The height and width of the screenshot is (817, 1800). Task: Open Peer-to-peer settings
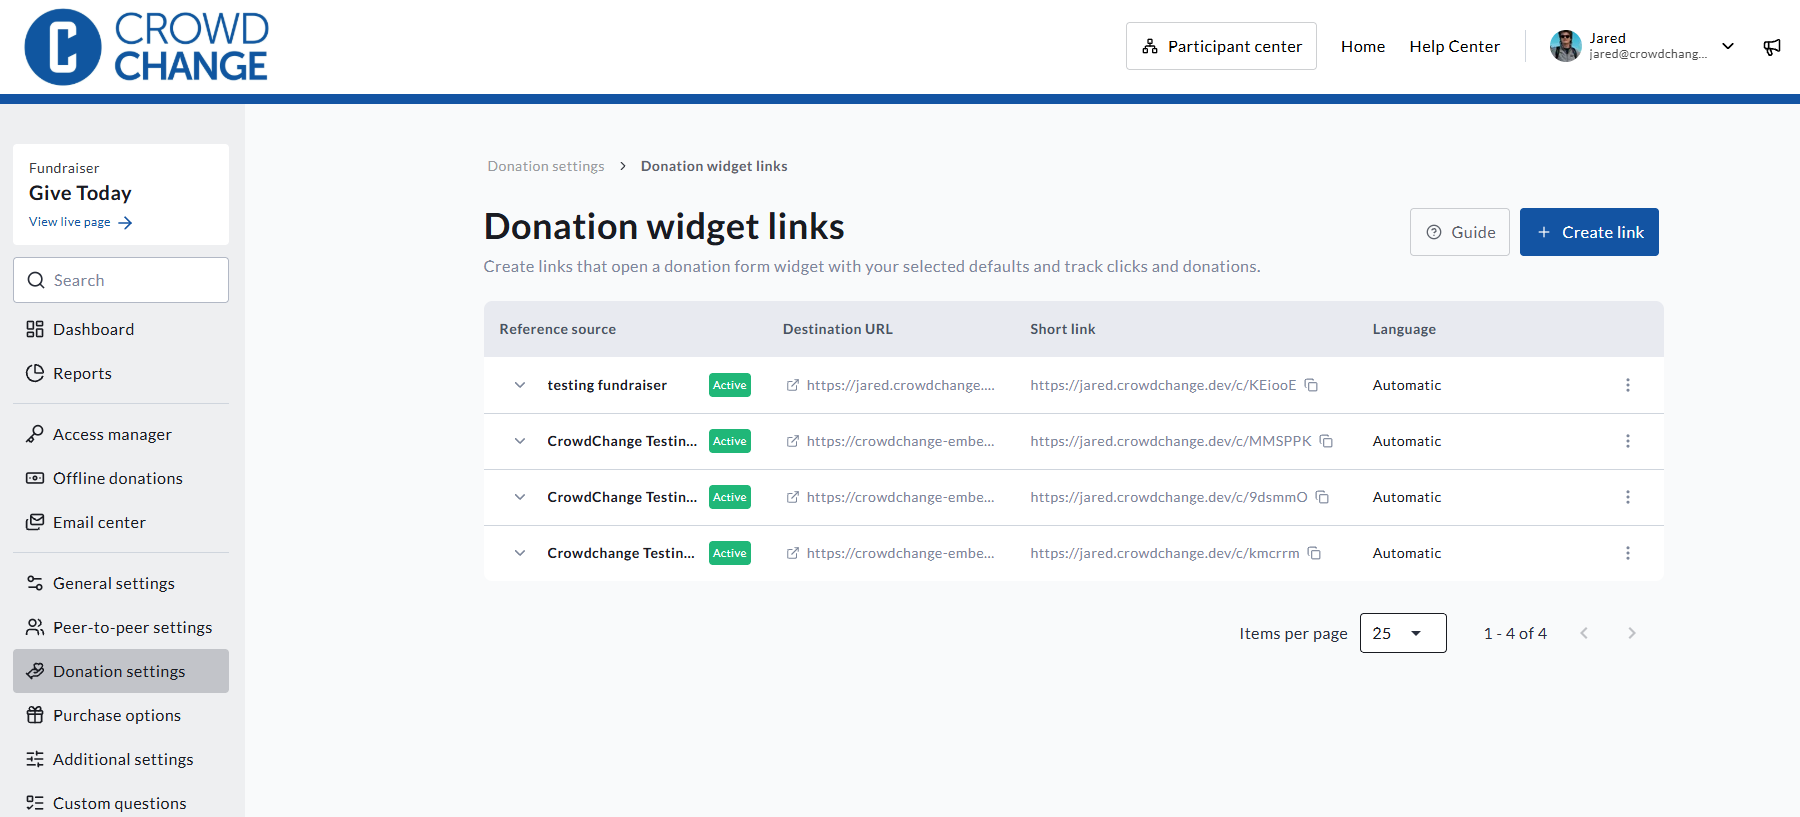121,627
